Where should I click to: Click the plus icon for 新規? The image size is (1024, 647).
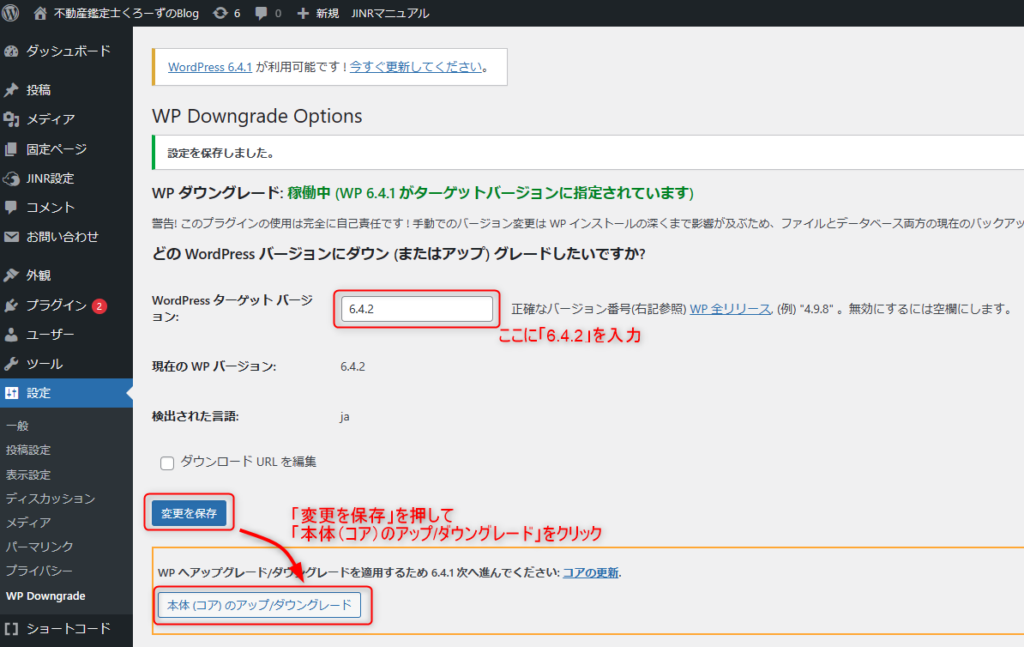click(x=302, y=13)
